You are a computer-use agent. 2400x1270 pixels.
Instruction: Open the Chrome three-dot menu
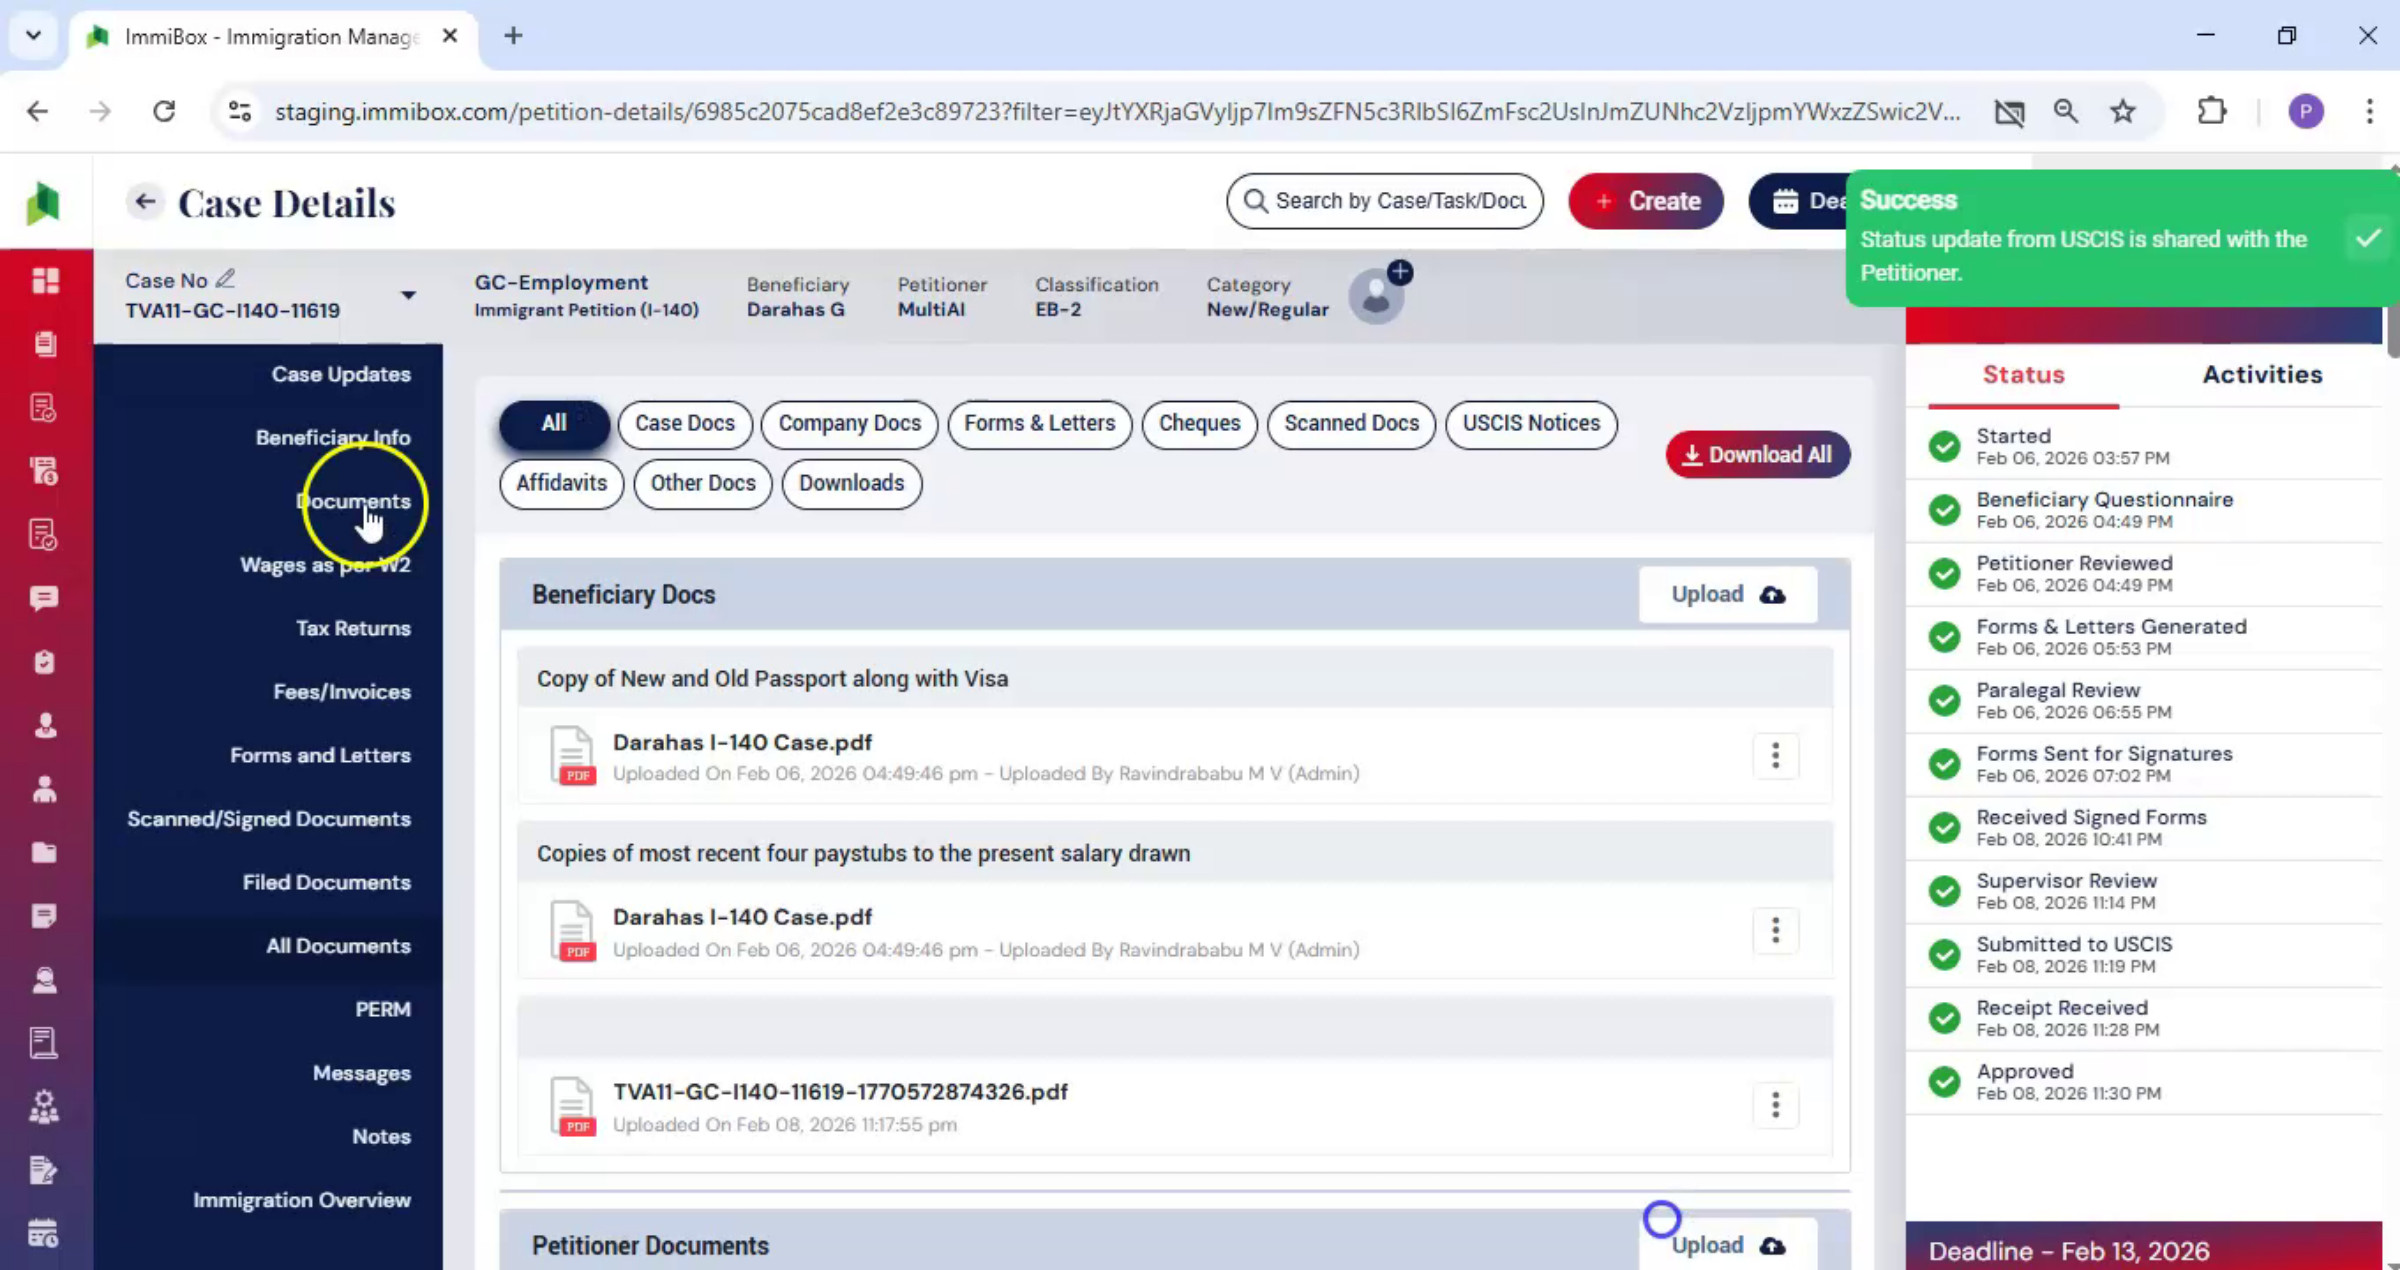[2369, 111]
